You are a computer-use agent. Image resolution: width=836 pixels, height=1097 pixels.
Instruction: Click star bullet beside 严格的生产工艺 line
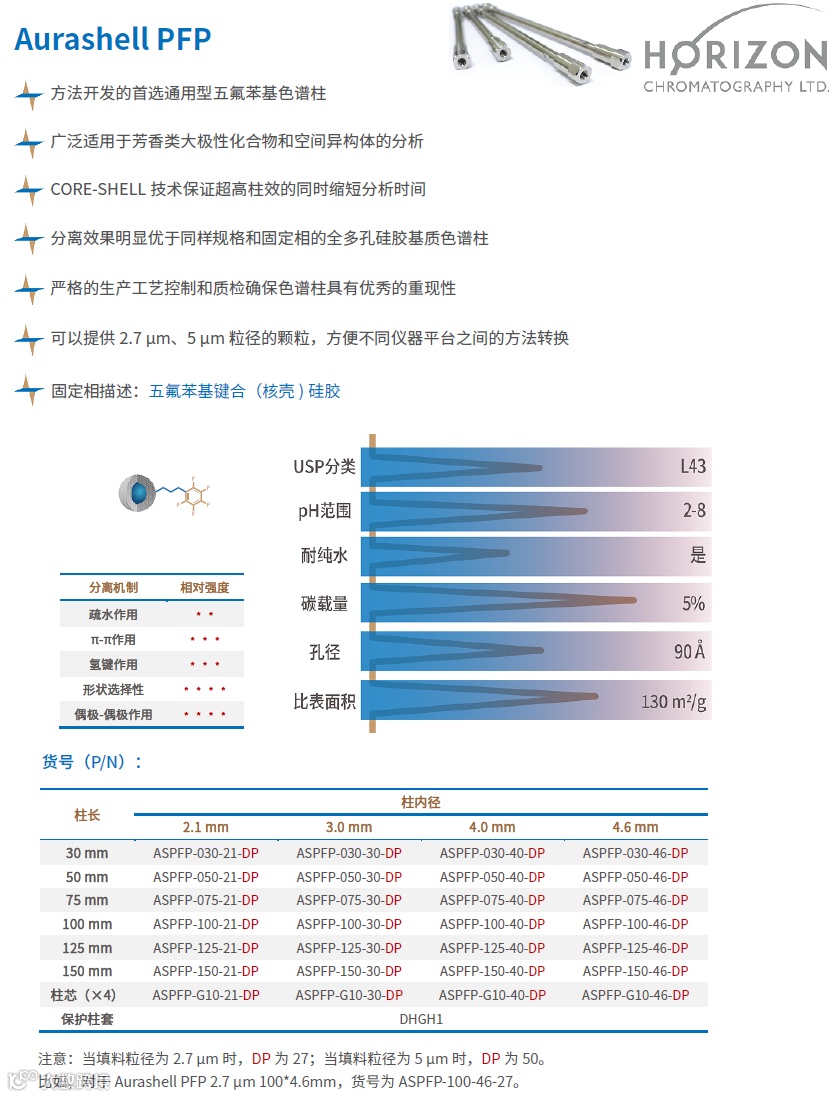[x=29, y=289]
